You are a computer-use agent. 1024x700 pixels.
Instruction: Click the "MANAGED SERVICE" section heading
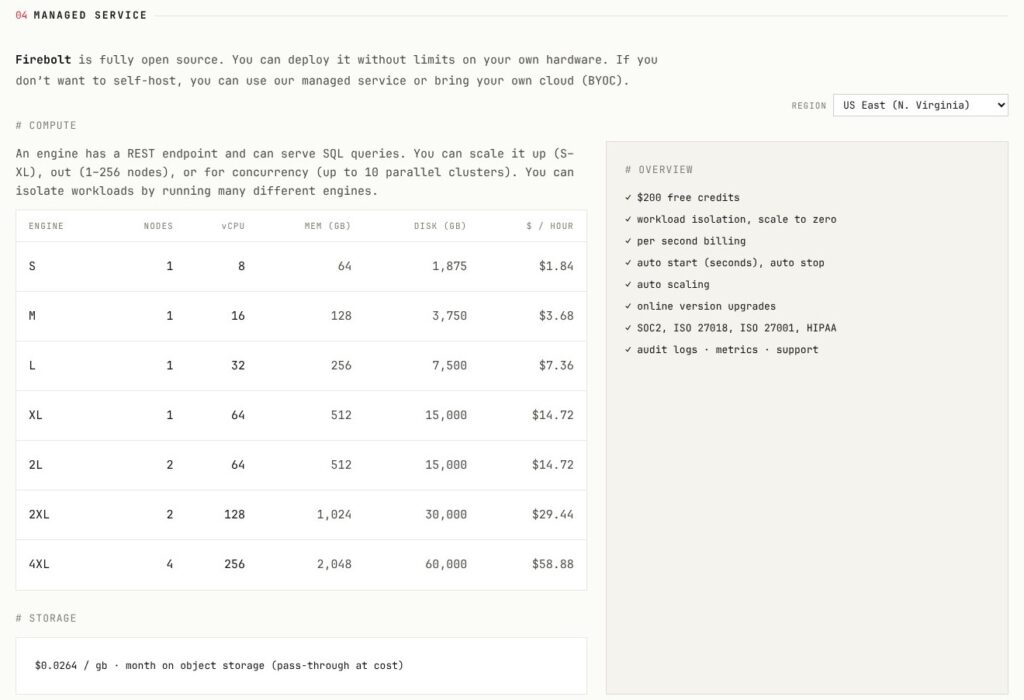pos(90,15)
